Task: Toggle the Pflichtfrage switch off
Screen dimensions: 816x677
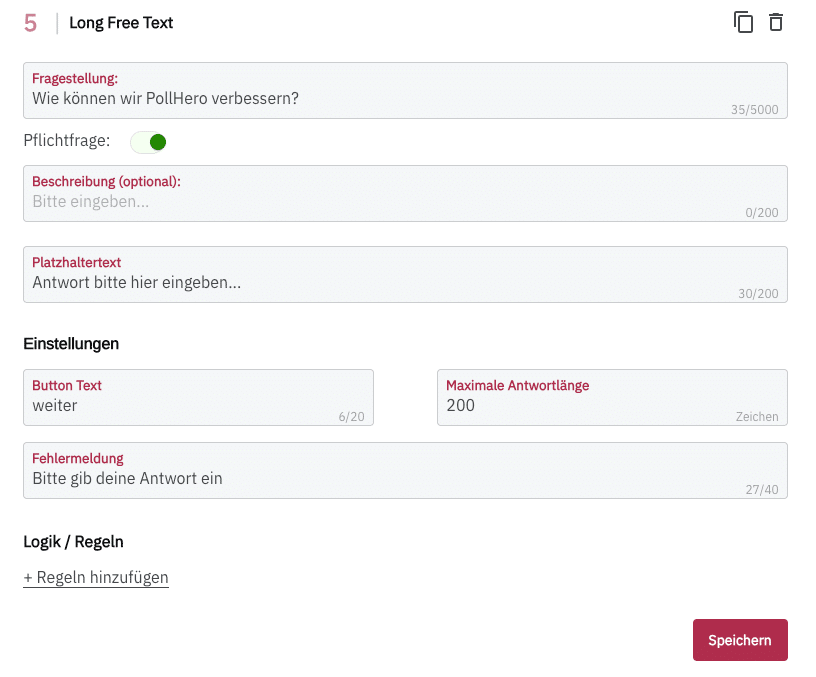Action: [149, 142]
